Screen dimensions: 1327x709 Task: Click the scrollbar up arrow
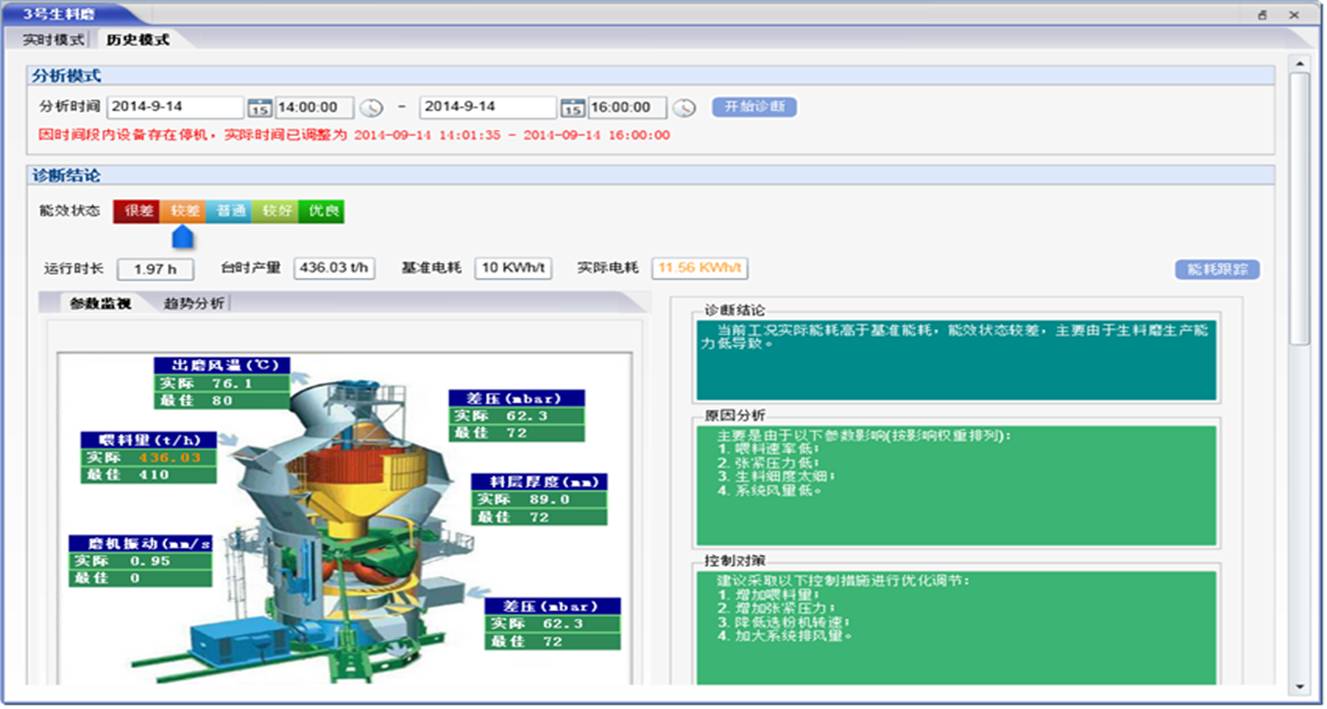[1300, 64]
